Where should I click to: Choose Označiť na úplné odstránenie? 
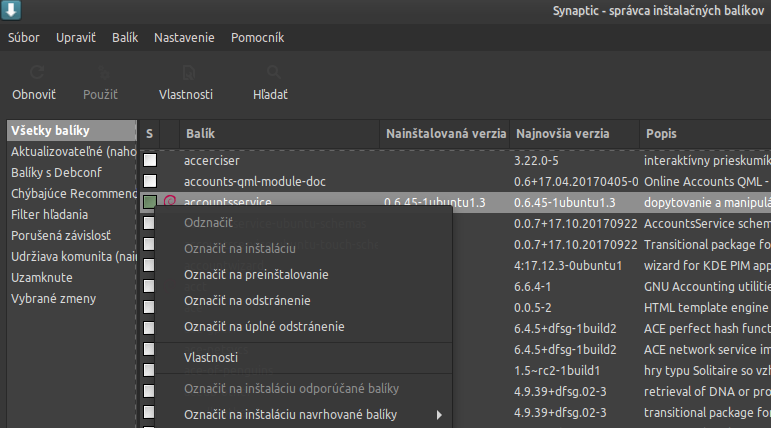pos(264,326)
